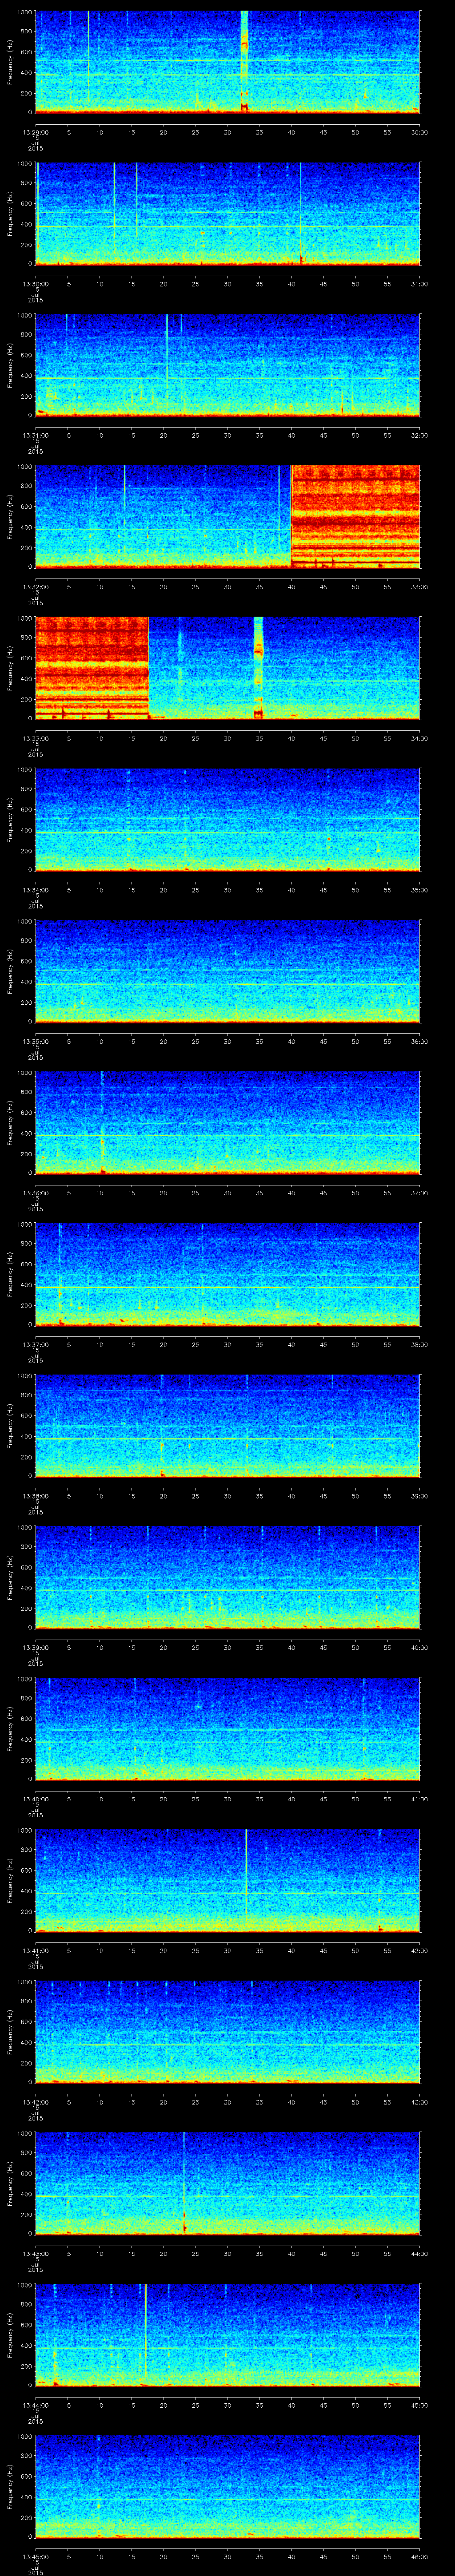Click the '13:42:00' start time label
The image size is (455, 2576).
point(35,2102)
